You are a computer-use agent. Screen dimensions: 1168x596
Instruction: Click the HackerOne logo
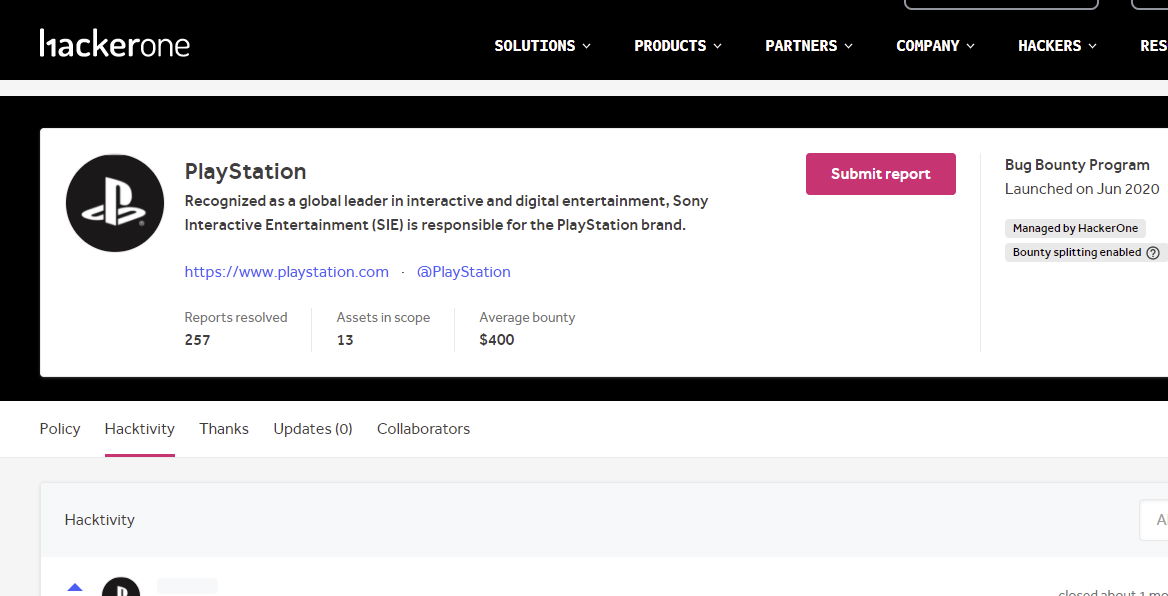[115, 44]
